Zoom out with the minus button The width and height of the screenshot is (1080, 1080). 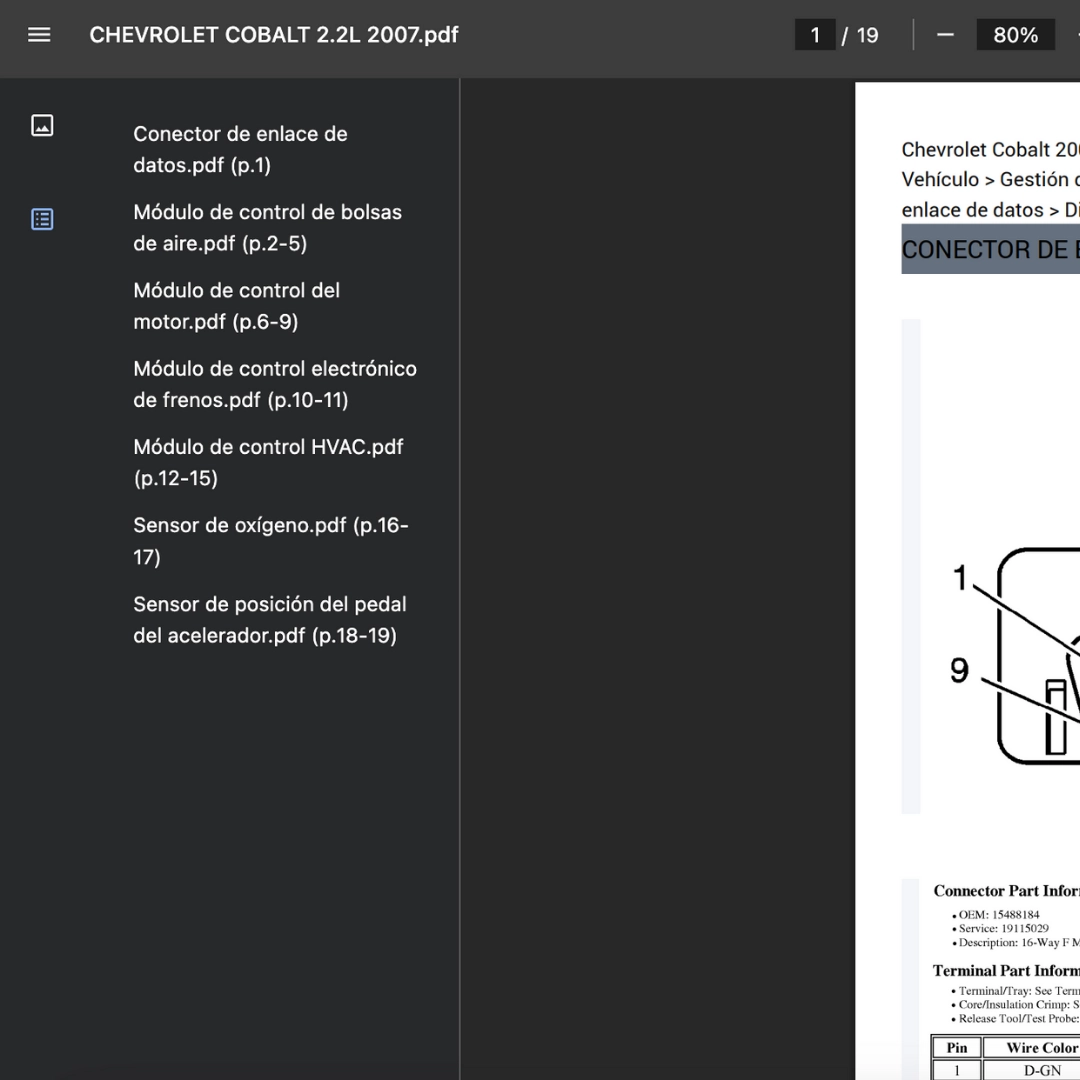[945, 35]
